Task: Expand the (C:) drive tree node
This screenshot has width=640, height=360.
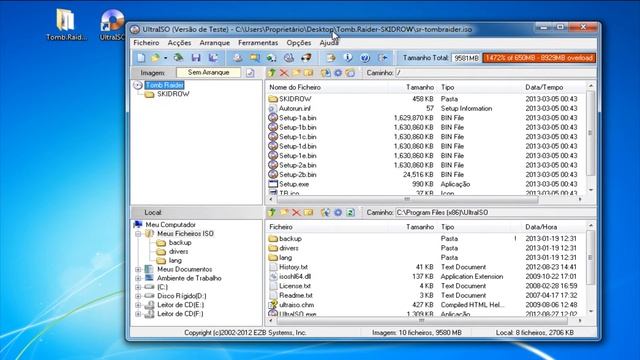Action: click(138, 287)
